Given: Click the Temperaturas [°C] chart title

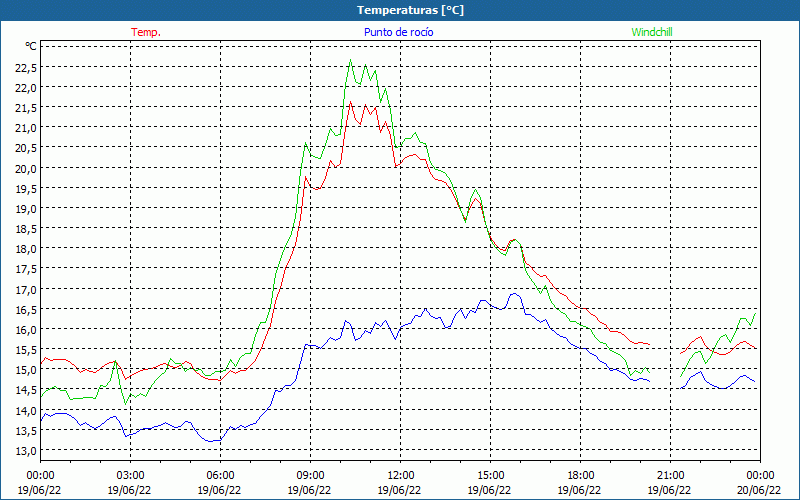Looking at the screenshot, I should (410, 9).
